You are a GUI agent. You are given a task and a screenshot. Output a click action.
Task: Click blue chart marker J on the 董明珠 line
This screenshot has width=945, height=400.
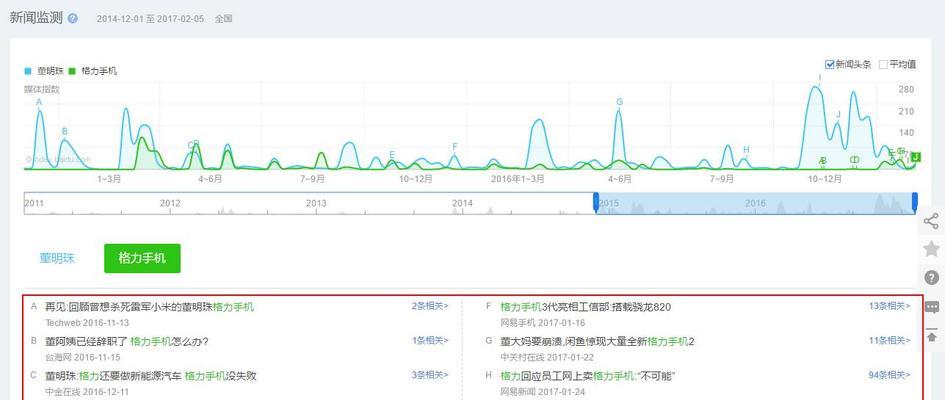tap(838, 114)
